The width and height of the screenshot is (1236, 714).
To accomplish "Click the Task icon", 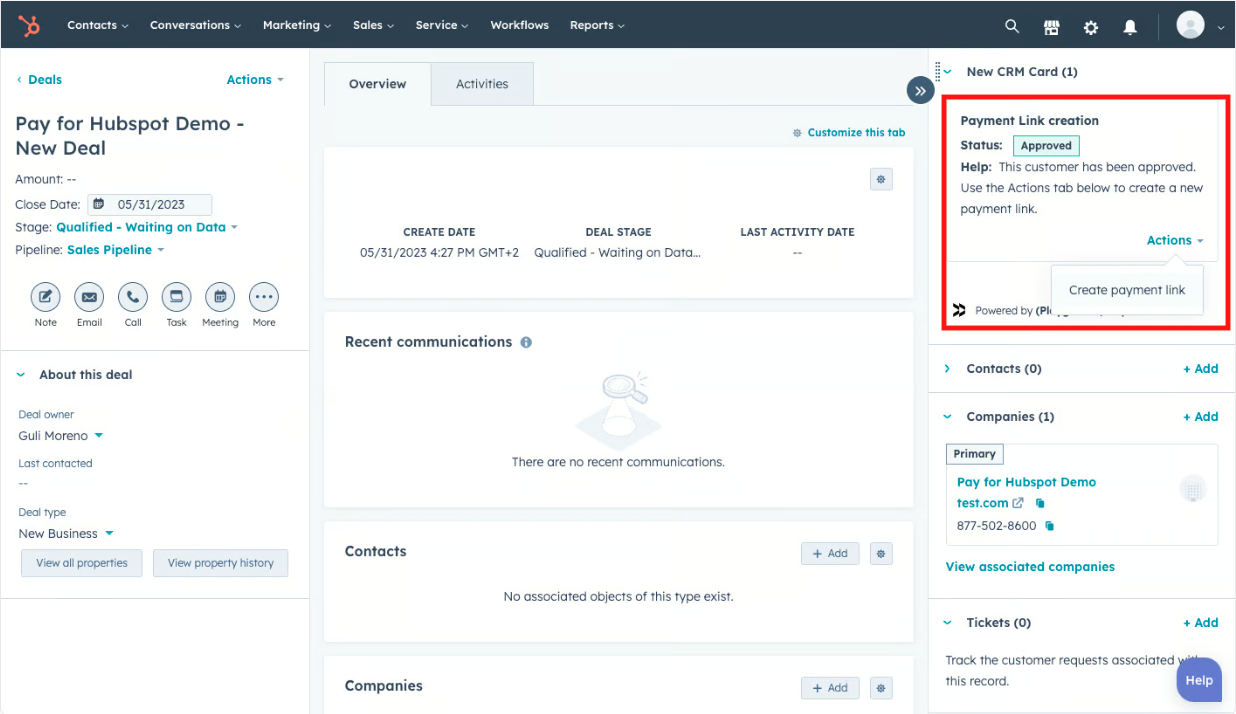I will [177, 297].
